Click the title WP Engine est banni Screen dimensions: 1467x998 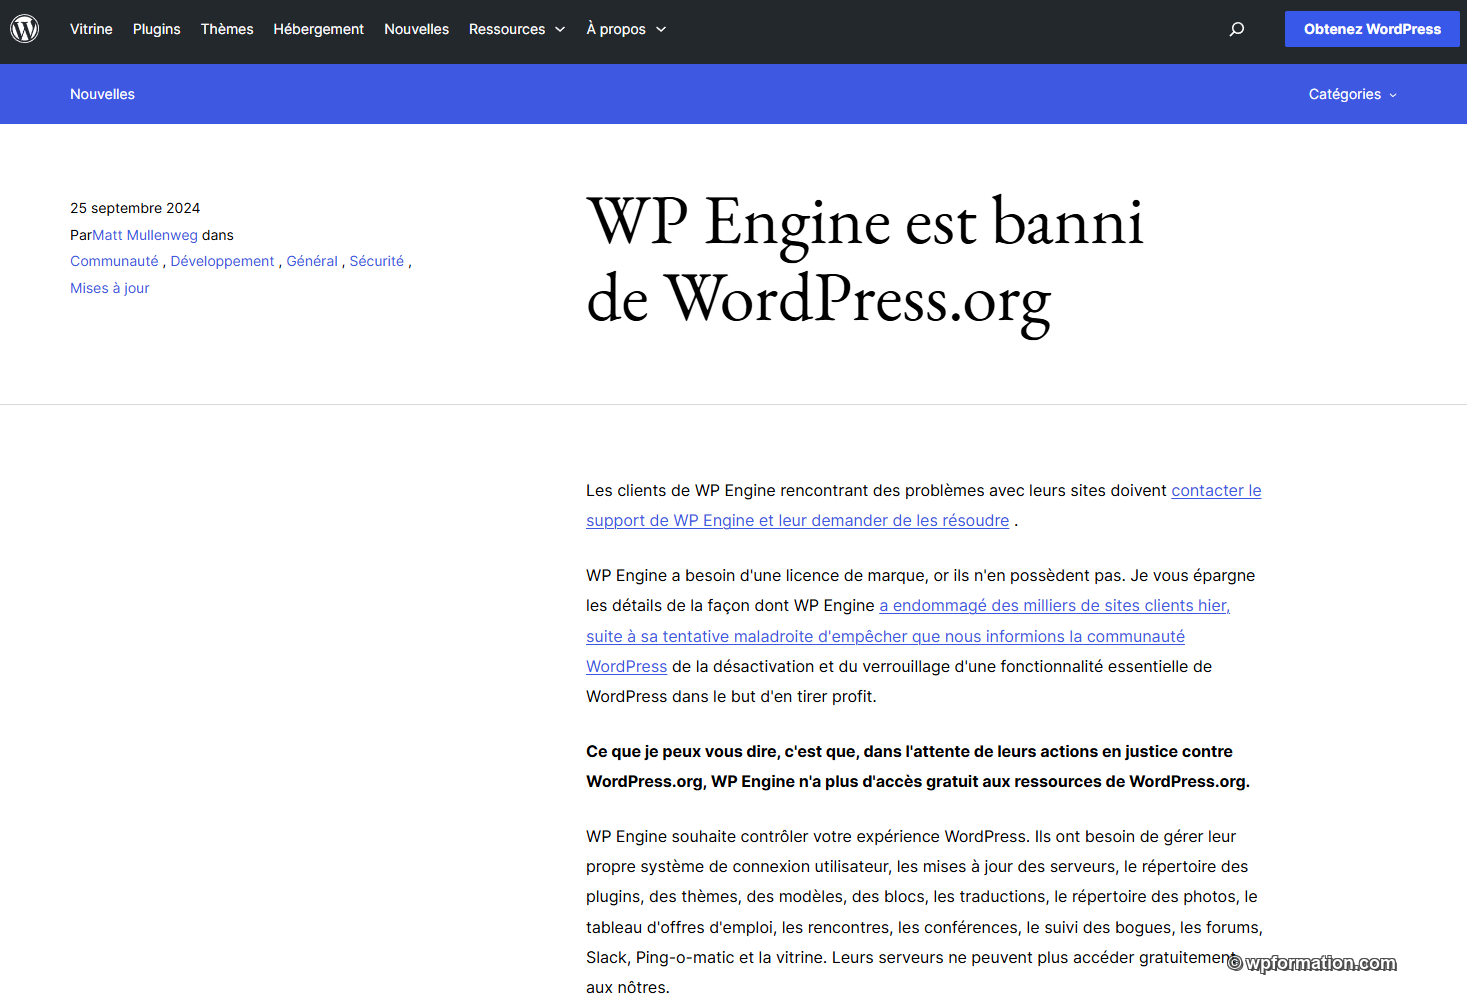pos(865,260)
